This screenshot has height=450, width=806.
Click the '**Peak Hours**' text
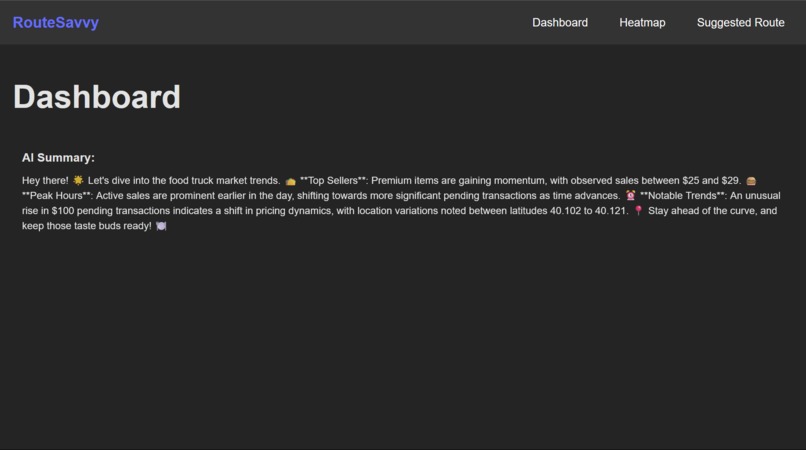[56, 195]
